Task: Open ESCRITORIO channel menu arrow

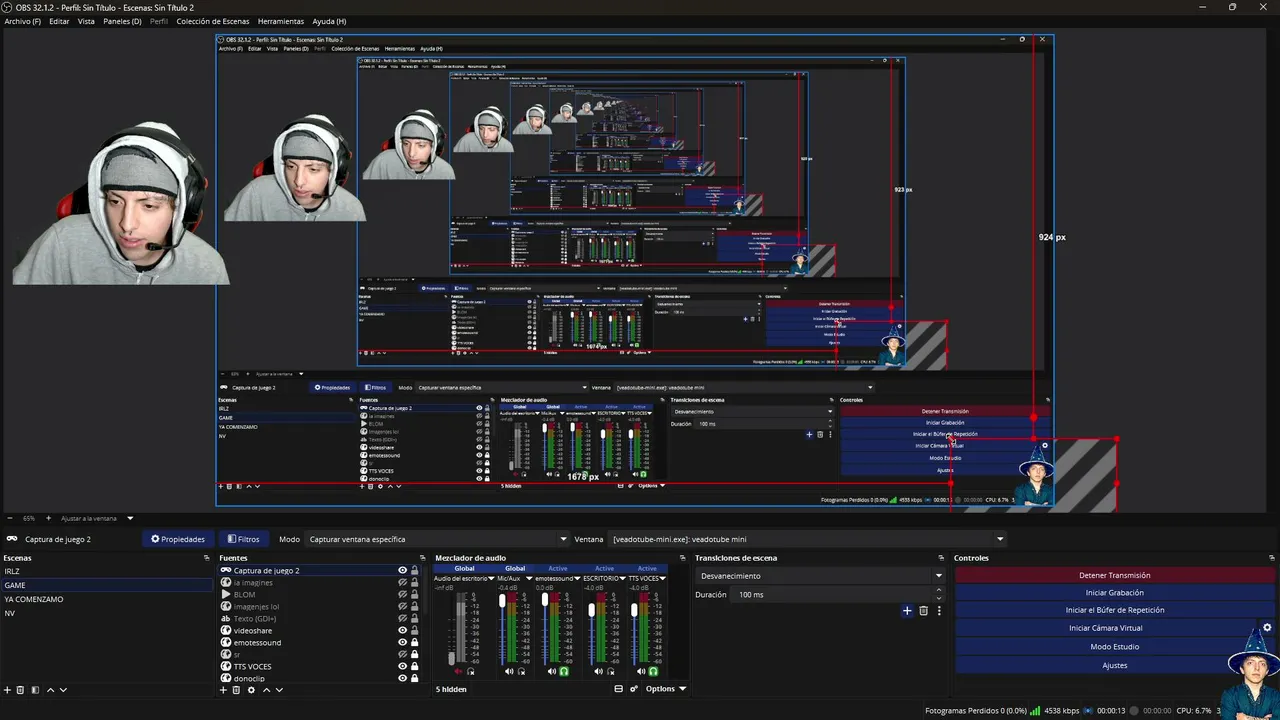Action: click(622, 579)
